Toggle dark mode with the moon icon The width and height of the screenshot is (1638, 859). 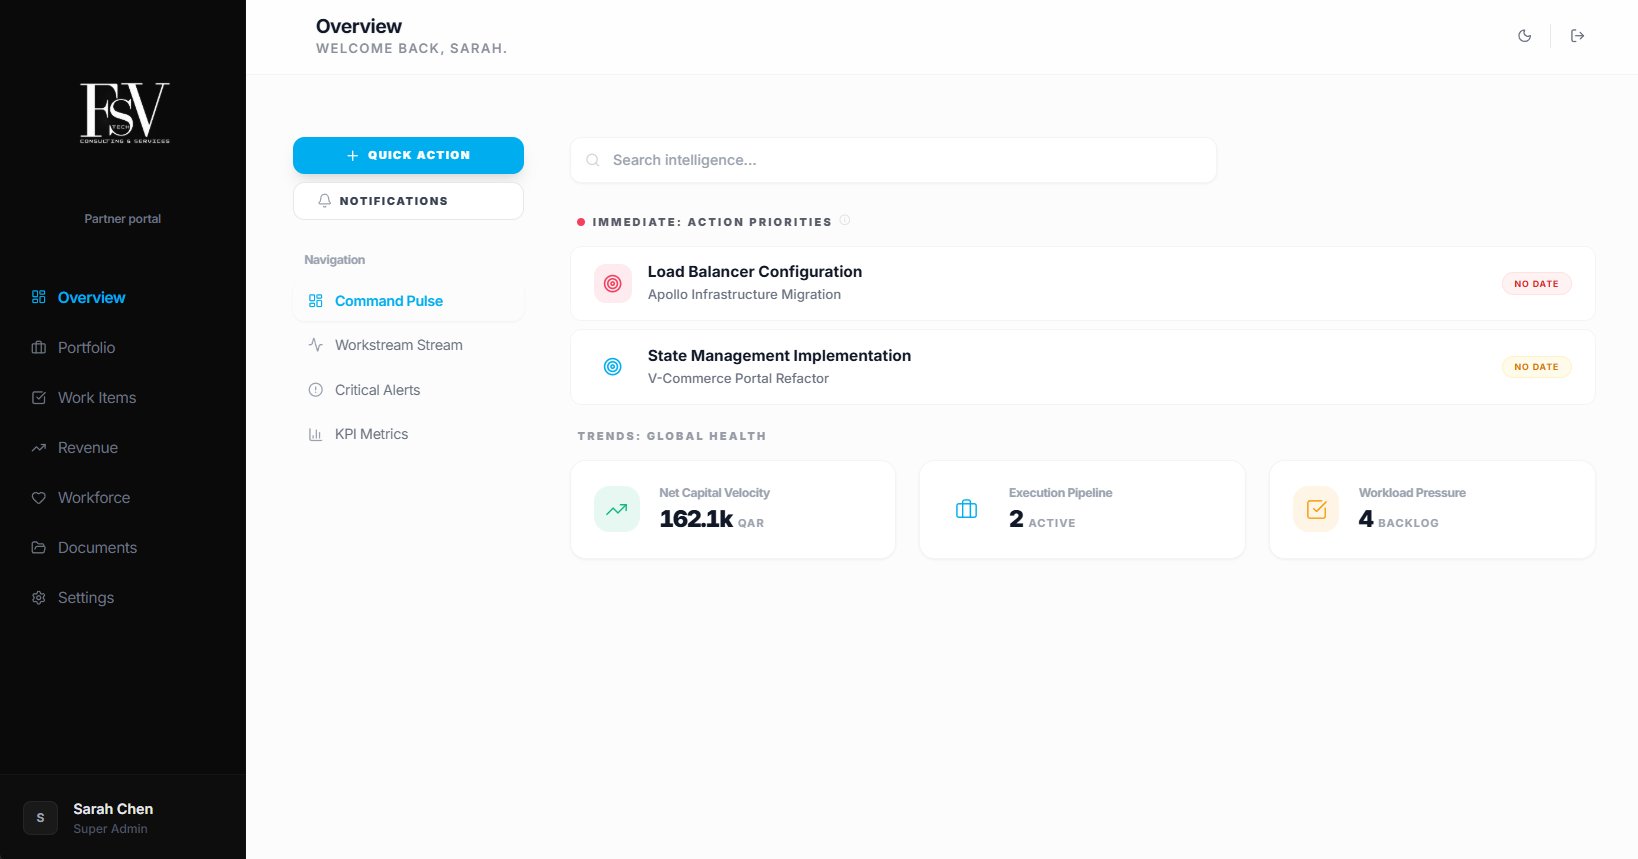[x=1524, y=36]
